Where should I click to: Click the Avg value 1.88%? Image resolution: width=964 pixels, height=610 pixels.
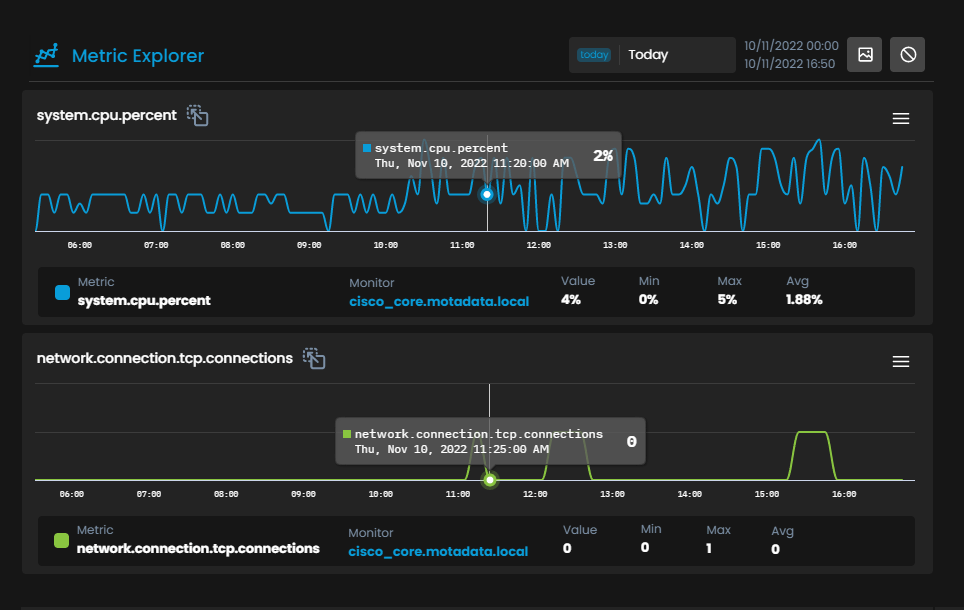804,299
